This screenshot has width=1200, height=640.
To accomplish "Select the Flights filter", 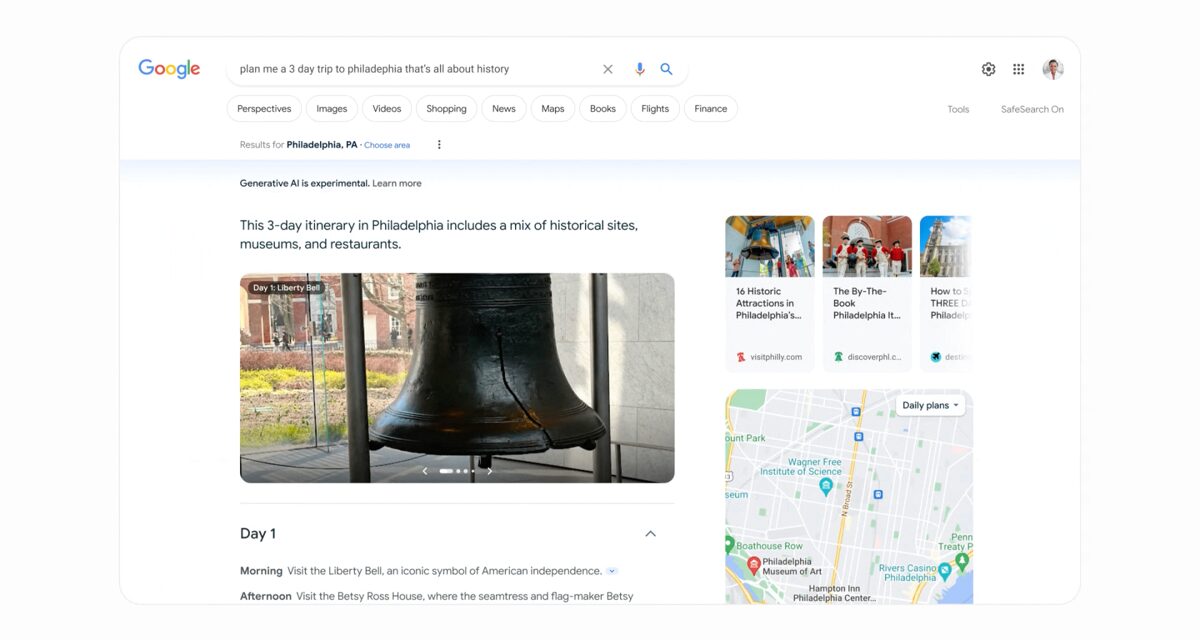I will pos(655,109).
